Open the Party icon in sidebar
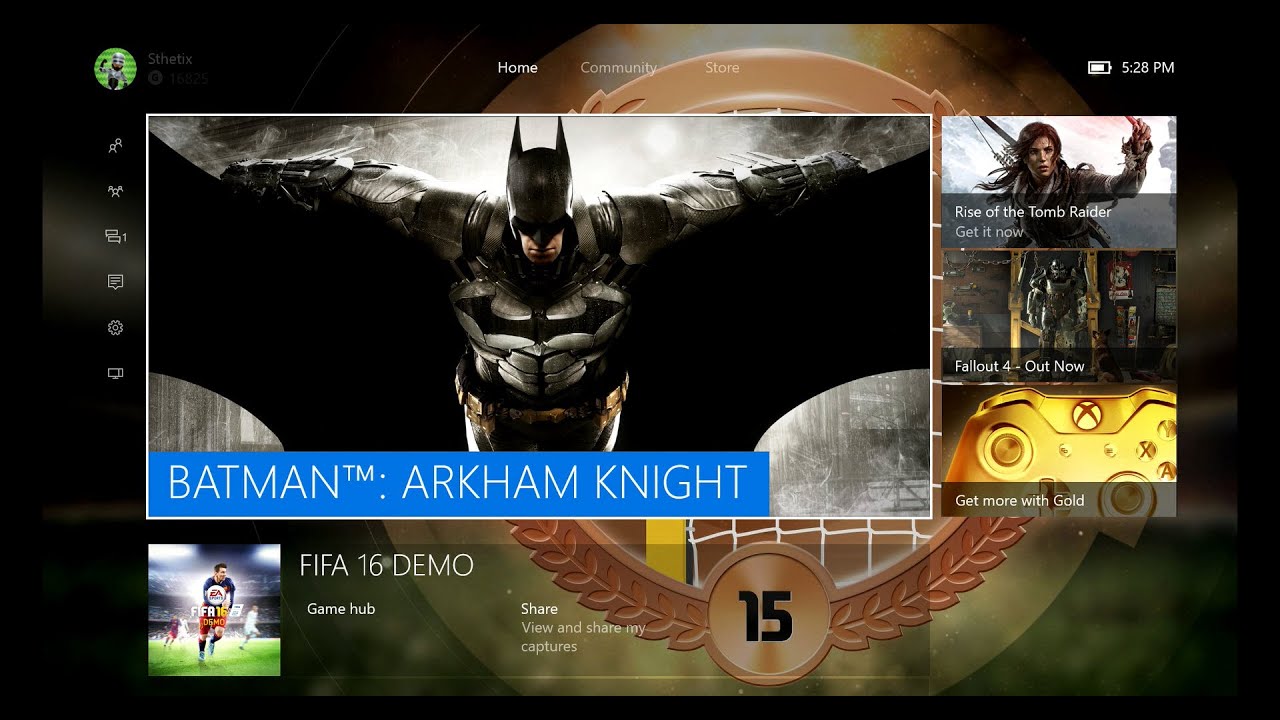The width and height of the screenshot is (1280, 720). tap(115, 191)
